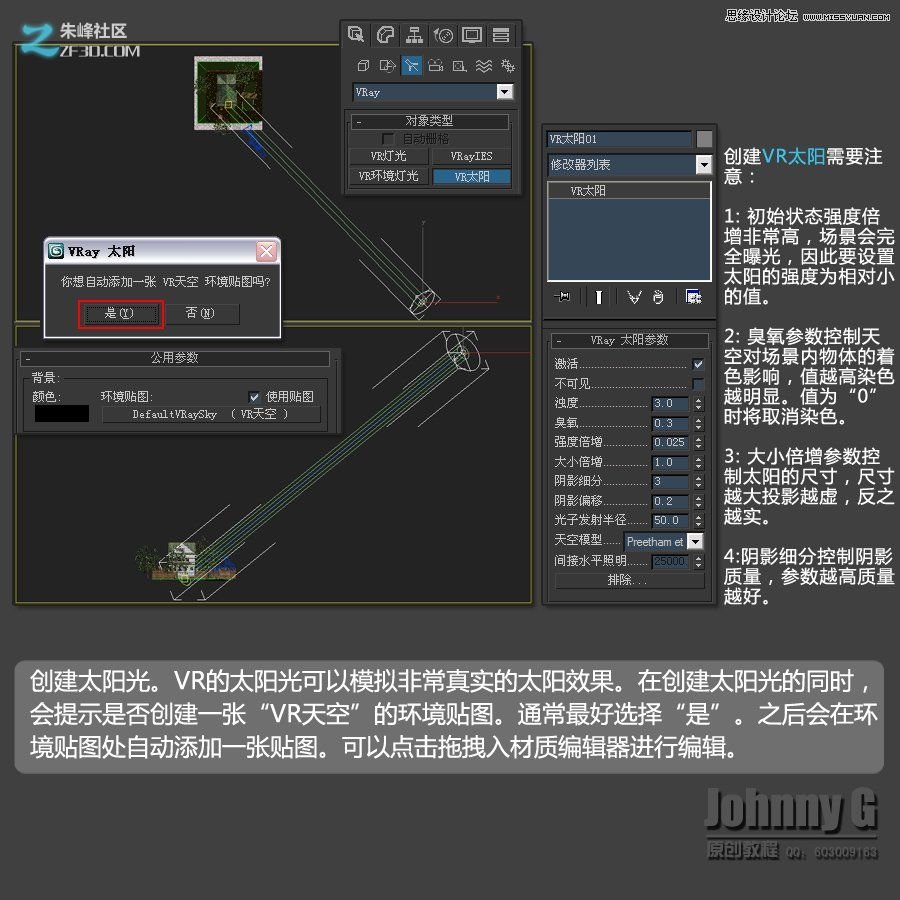This screenshot has width=900, height=900.
Task: Click the 光子发射半径 spinner arrows
Action: pos(698,521)
